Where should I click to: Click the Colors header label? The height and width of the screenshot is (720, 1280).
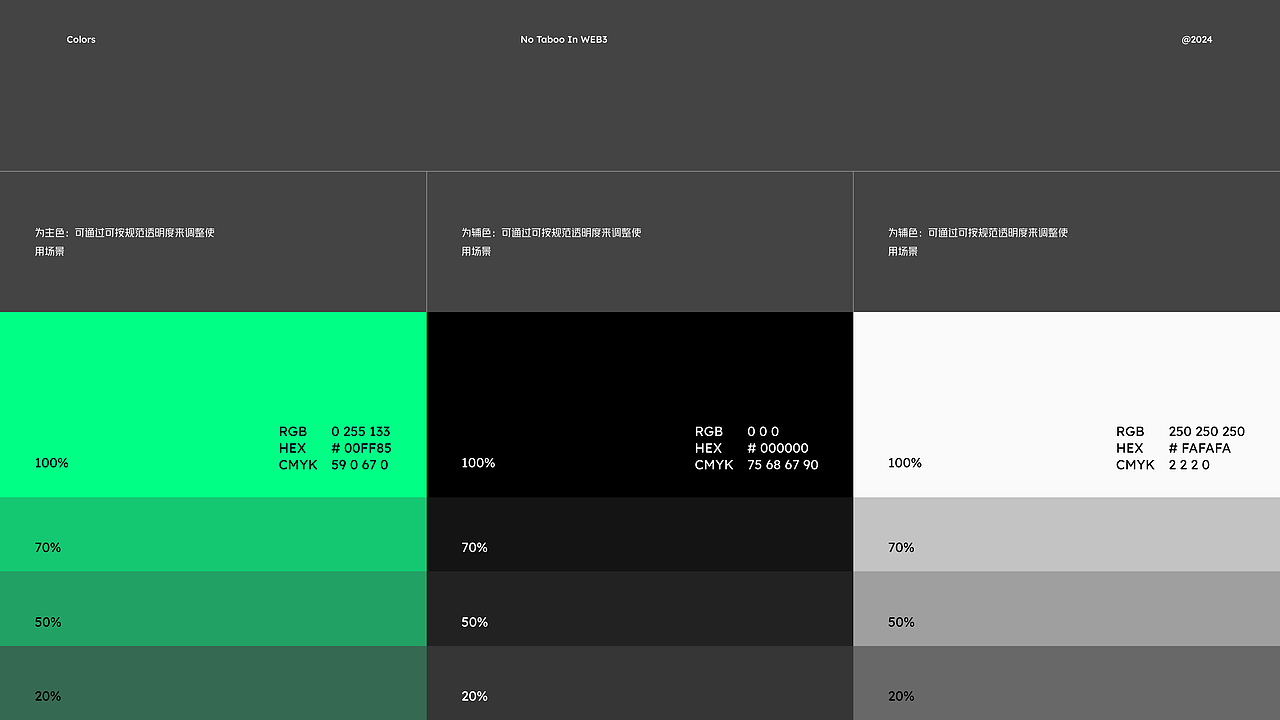click(x=80, y=40)
